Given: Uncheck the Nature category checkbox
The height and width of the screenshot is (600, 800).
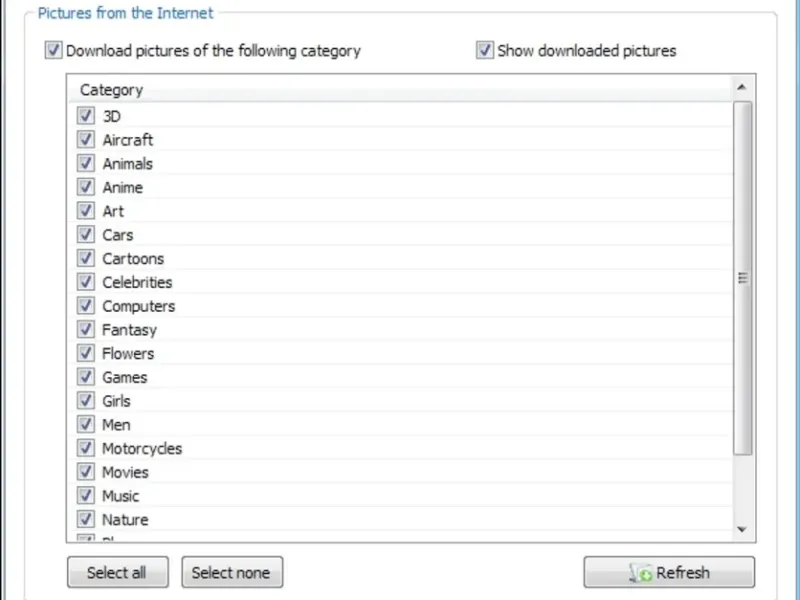Looking at the screenshot, I should click(x=85, y=520).
